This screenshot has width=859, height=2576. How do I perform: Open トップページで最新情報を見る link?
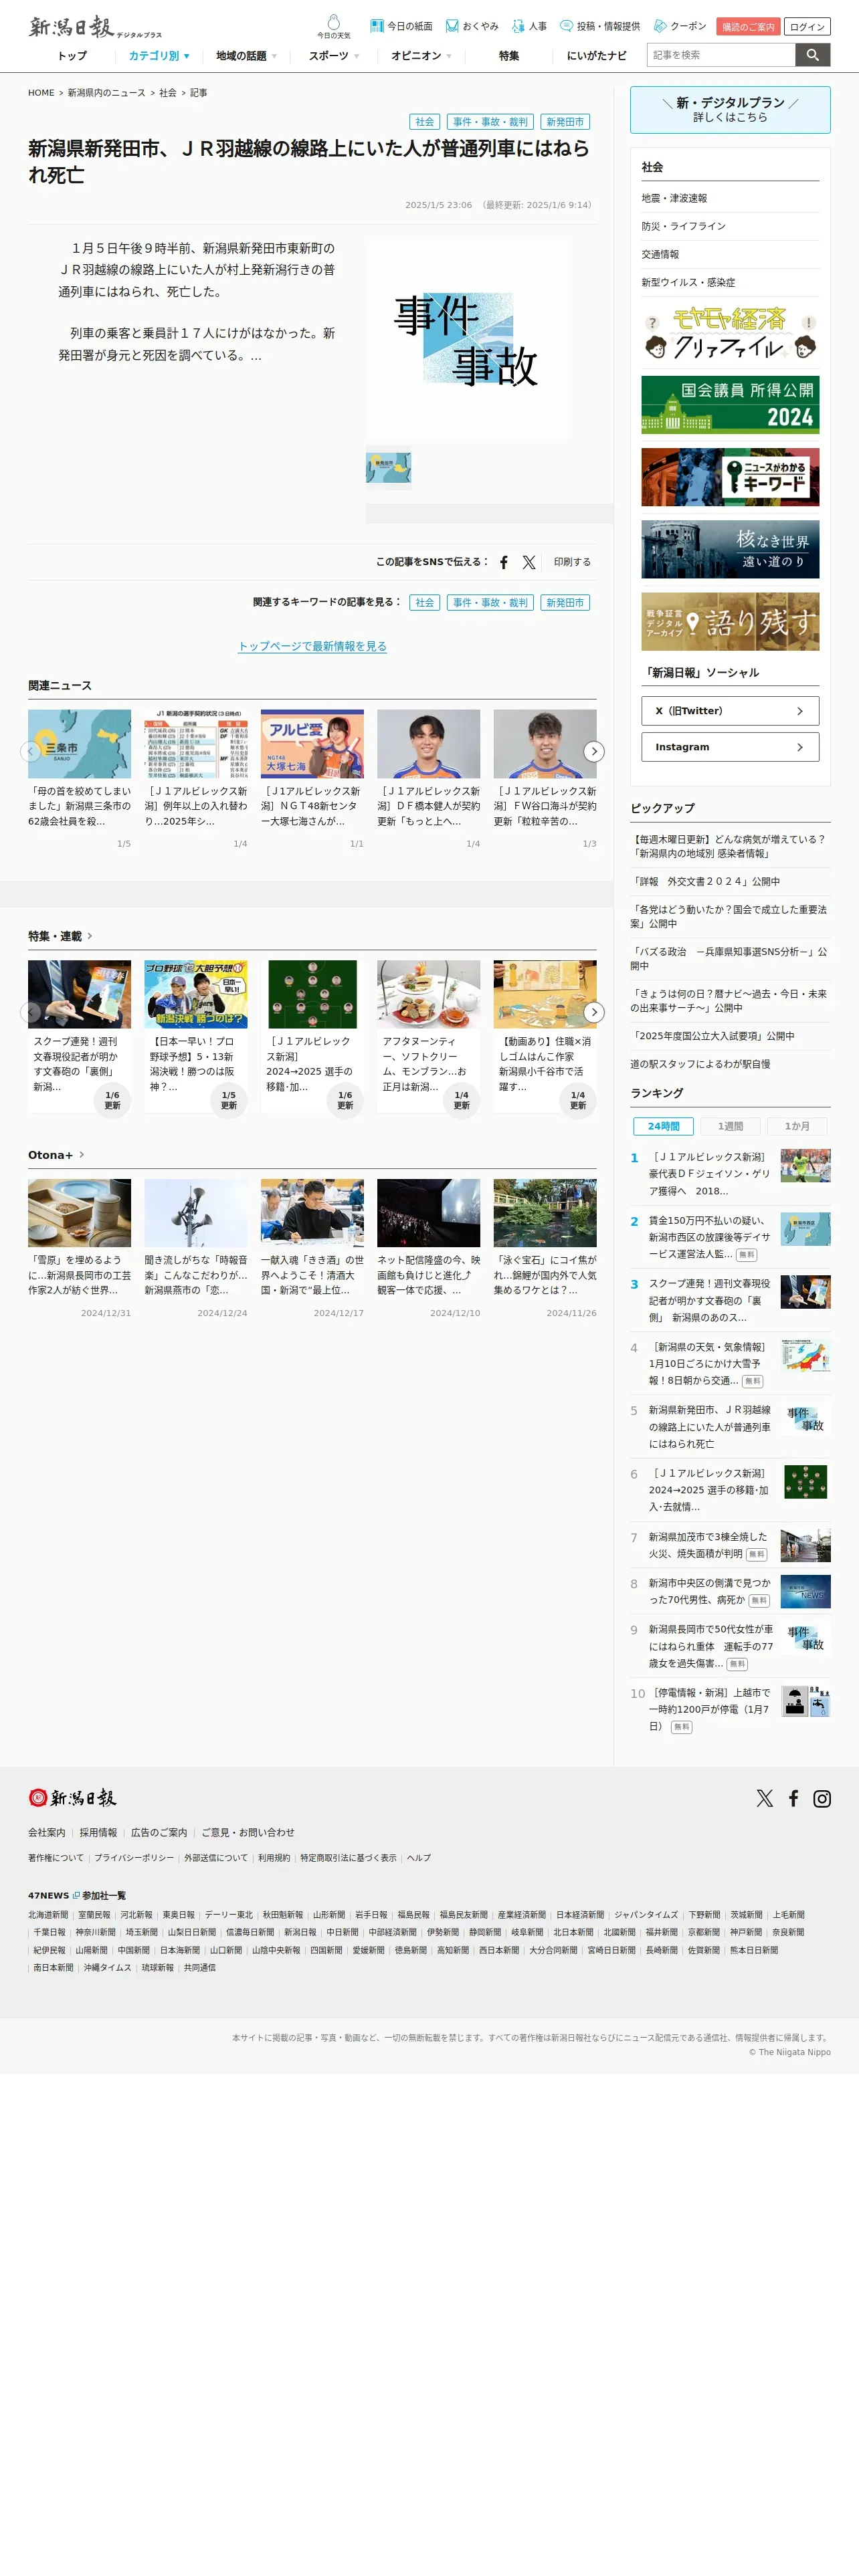pyautogui.click(x=312, y=646)
